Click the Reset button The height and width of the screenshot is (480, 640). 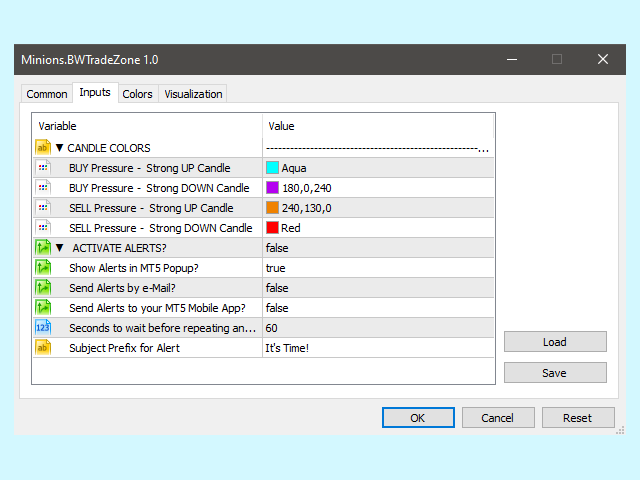578,418
